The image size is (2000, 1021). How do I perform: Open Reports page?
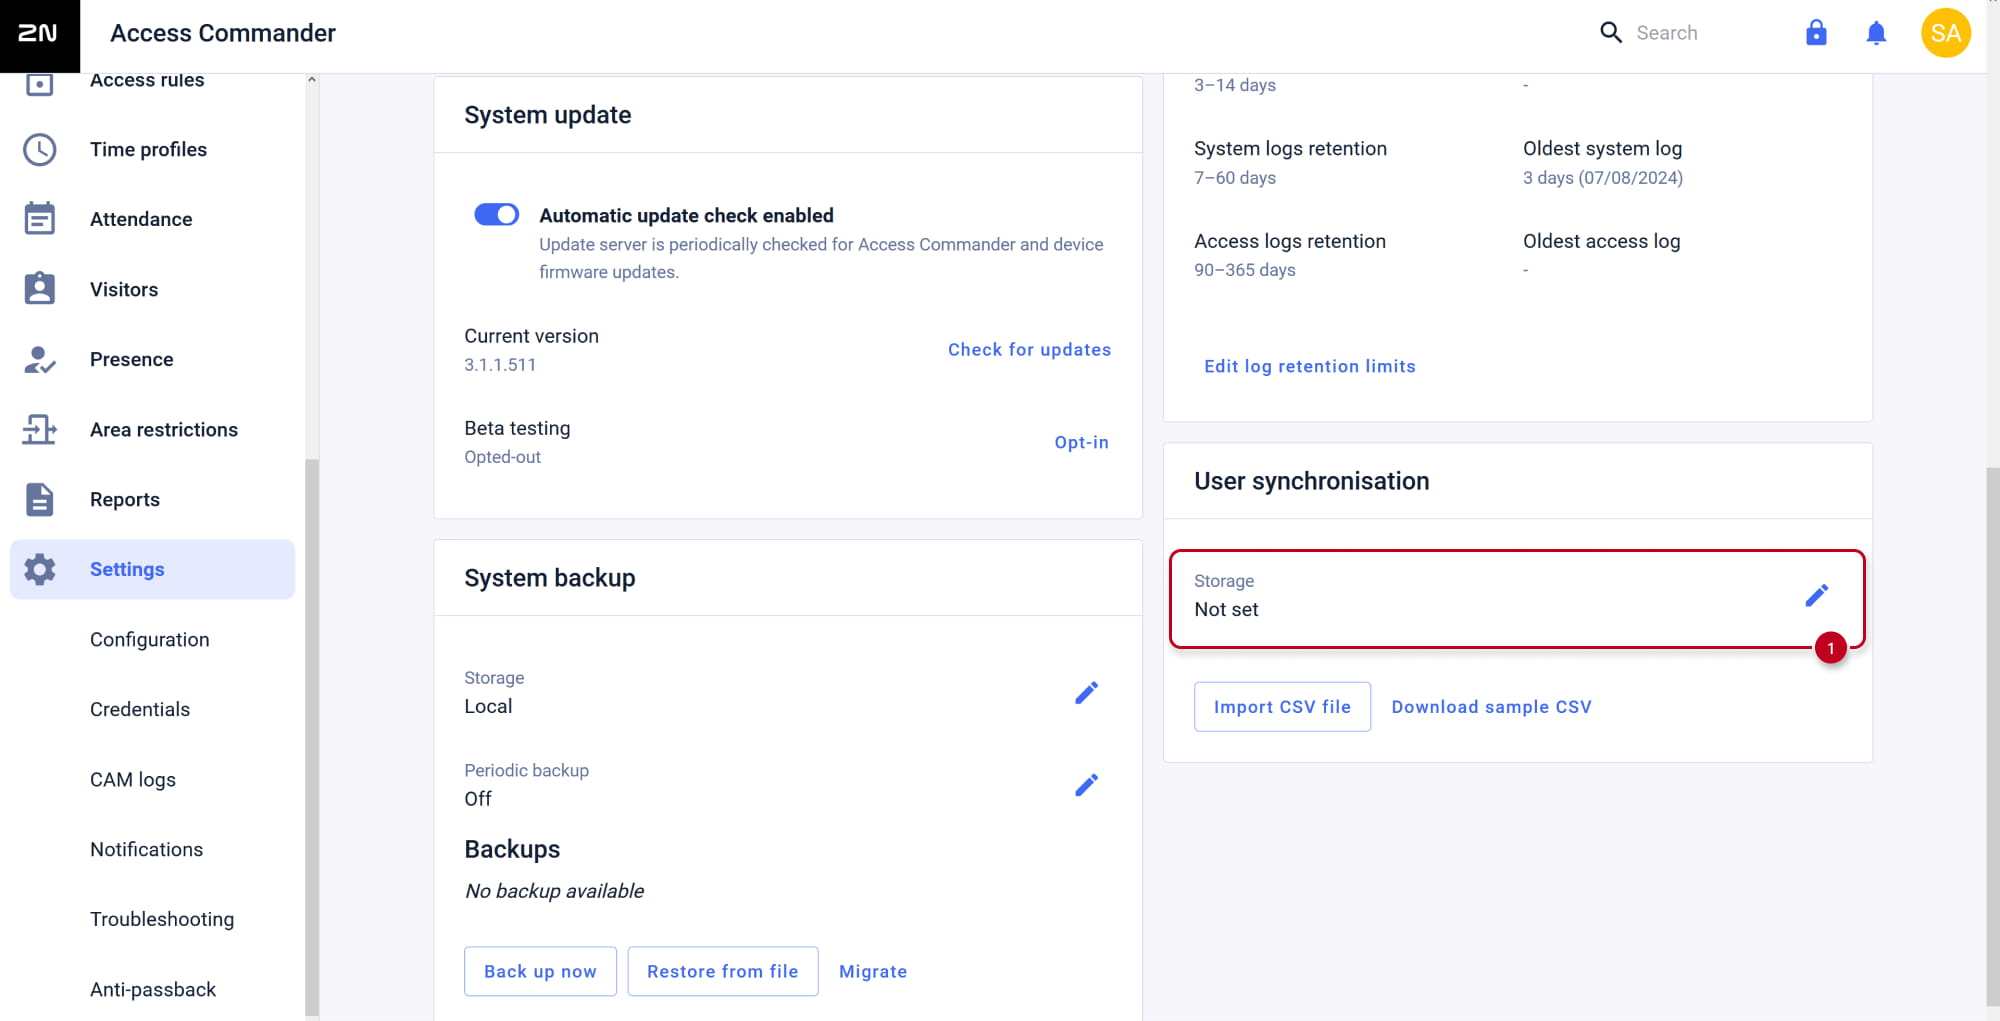pyautogui.click(x=125, y=499)
